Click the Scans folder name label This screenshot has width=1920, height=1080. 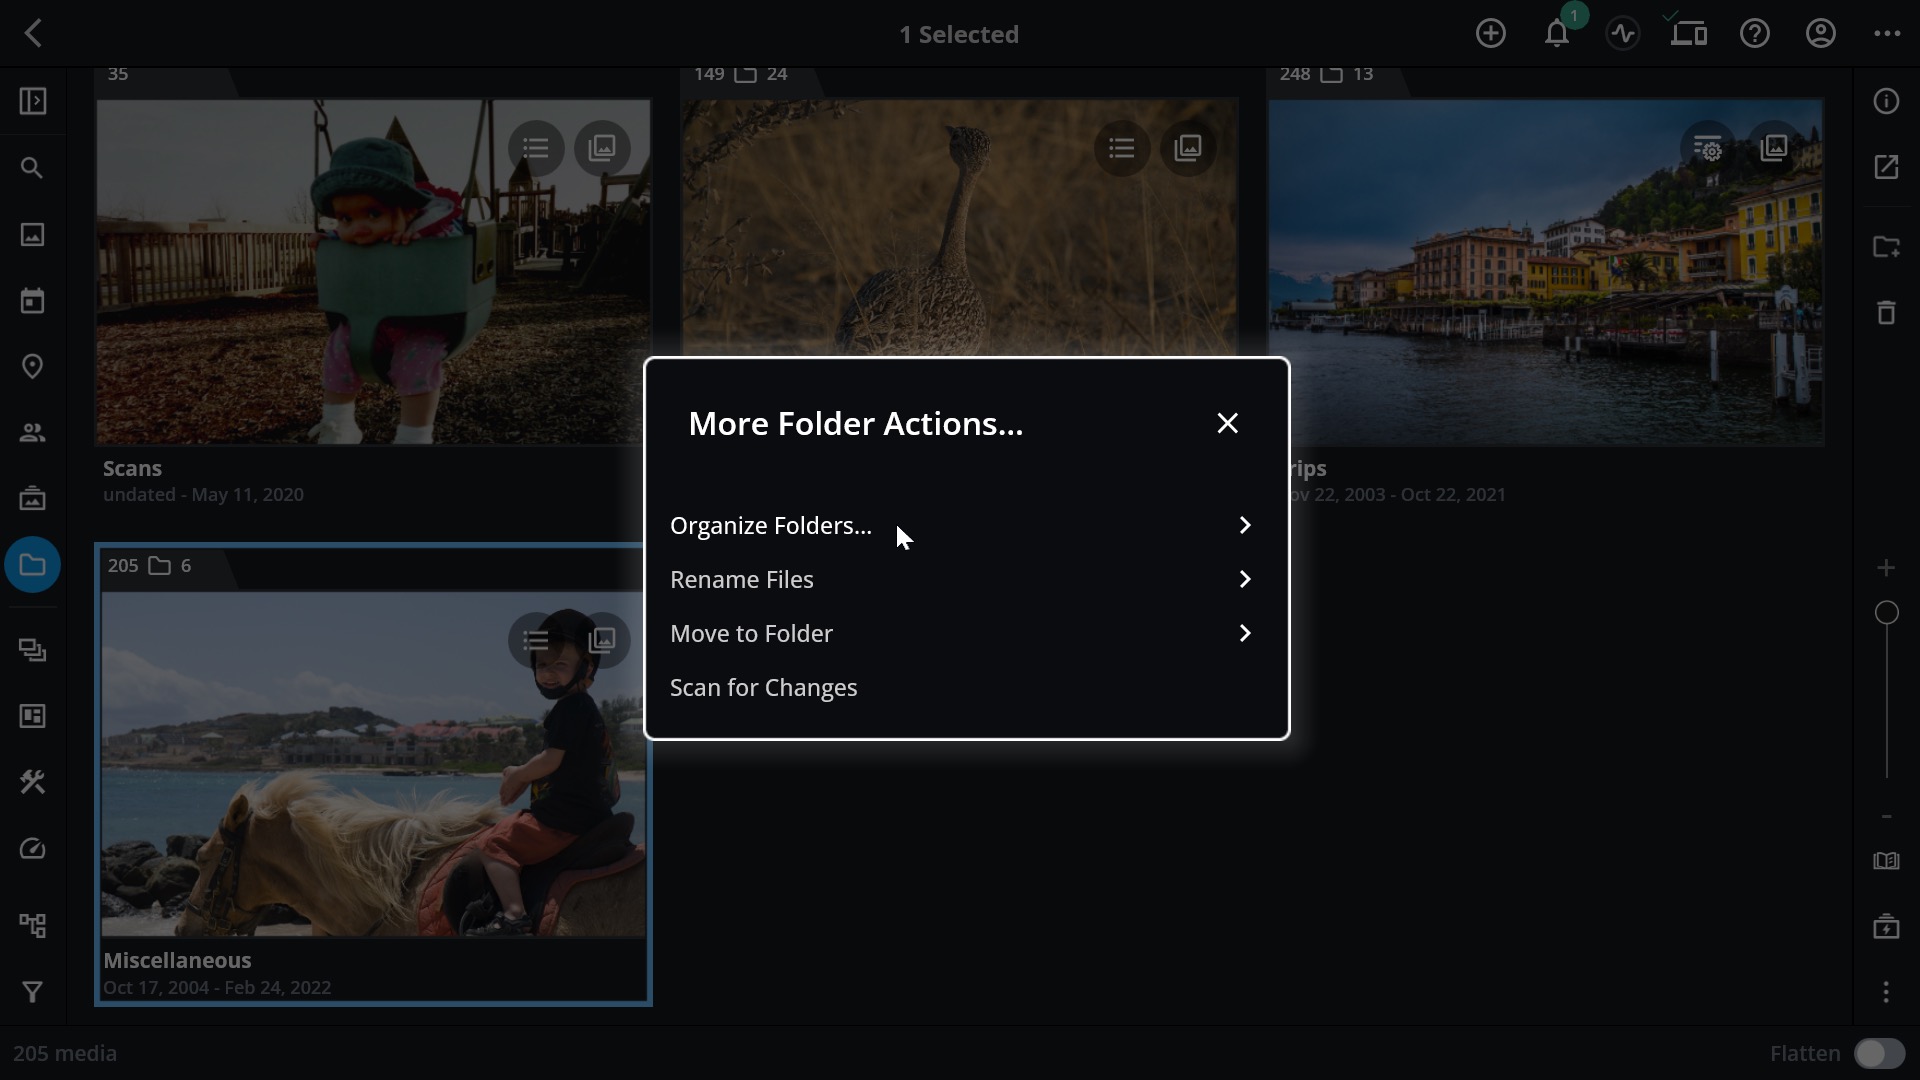click(x=132, y=468)
